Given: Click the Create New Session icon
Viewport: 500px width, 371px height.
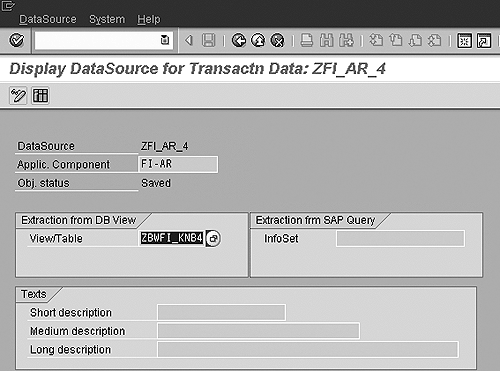Looking at the screenshot, I should (464, 41).
